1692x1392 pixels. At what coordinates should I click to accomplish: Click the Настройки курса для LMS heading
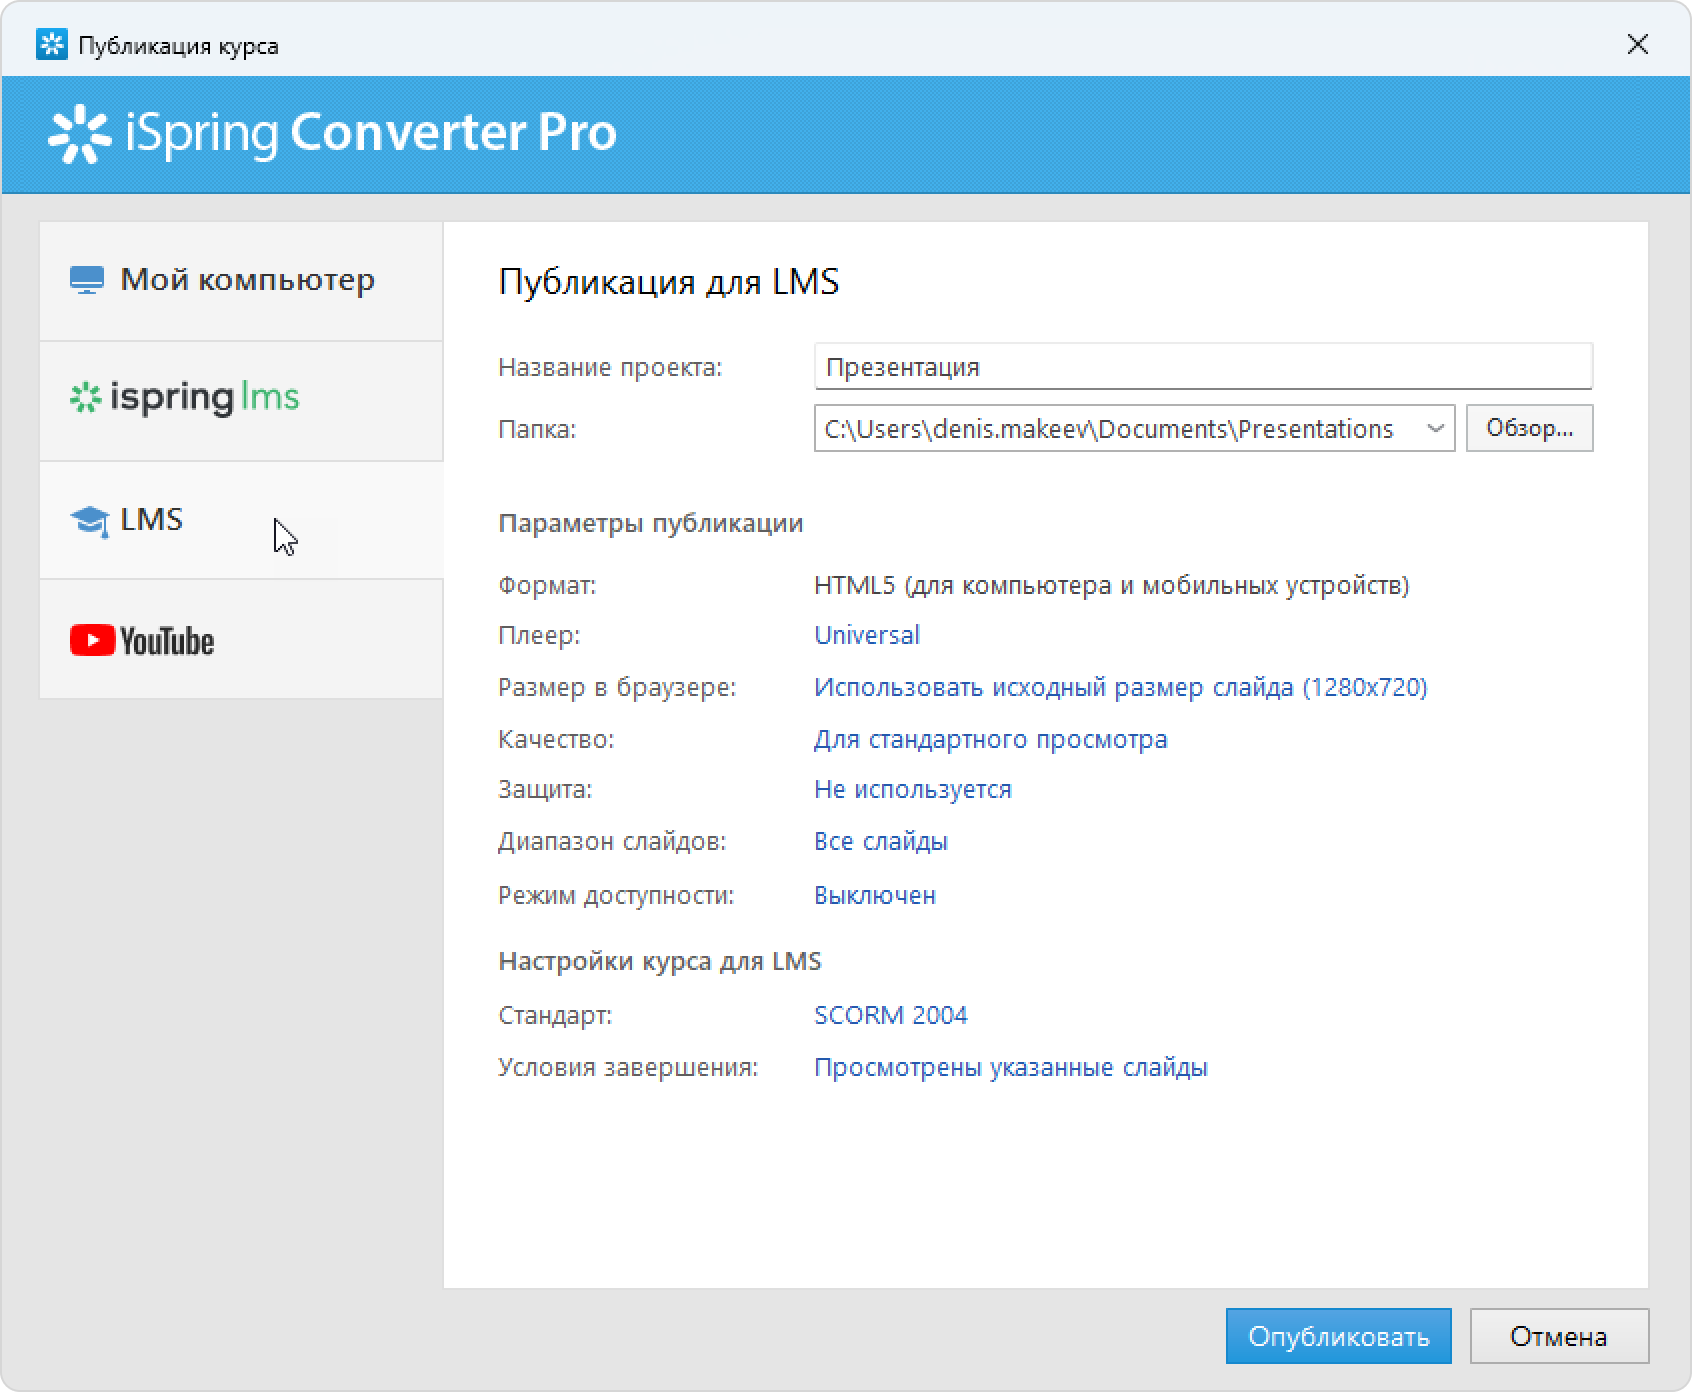pyautogui.click(x=660, y=961)
